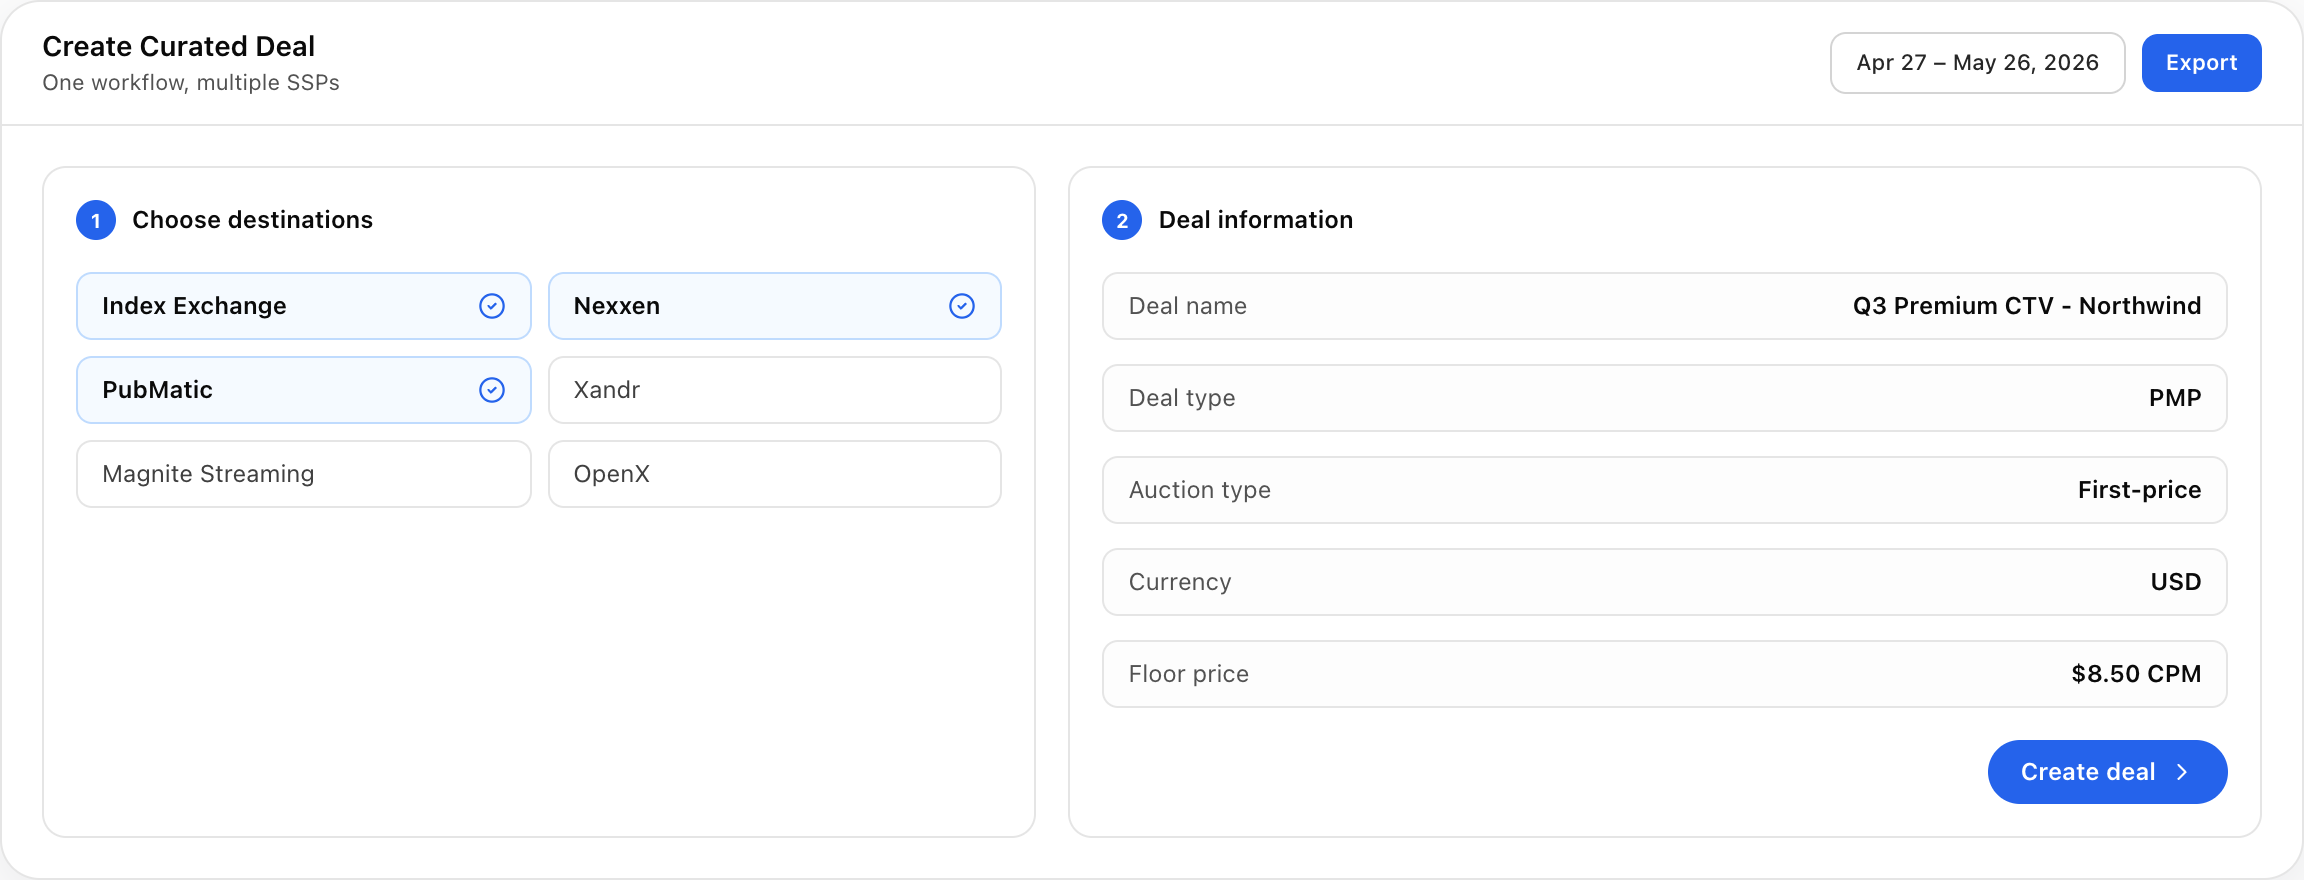
Task: Edit the Floor price field
Action: coord(1665,674)
